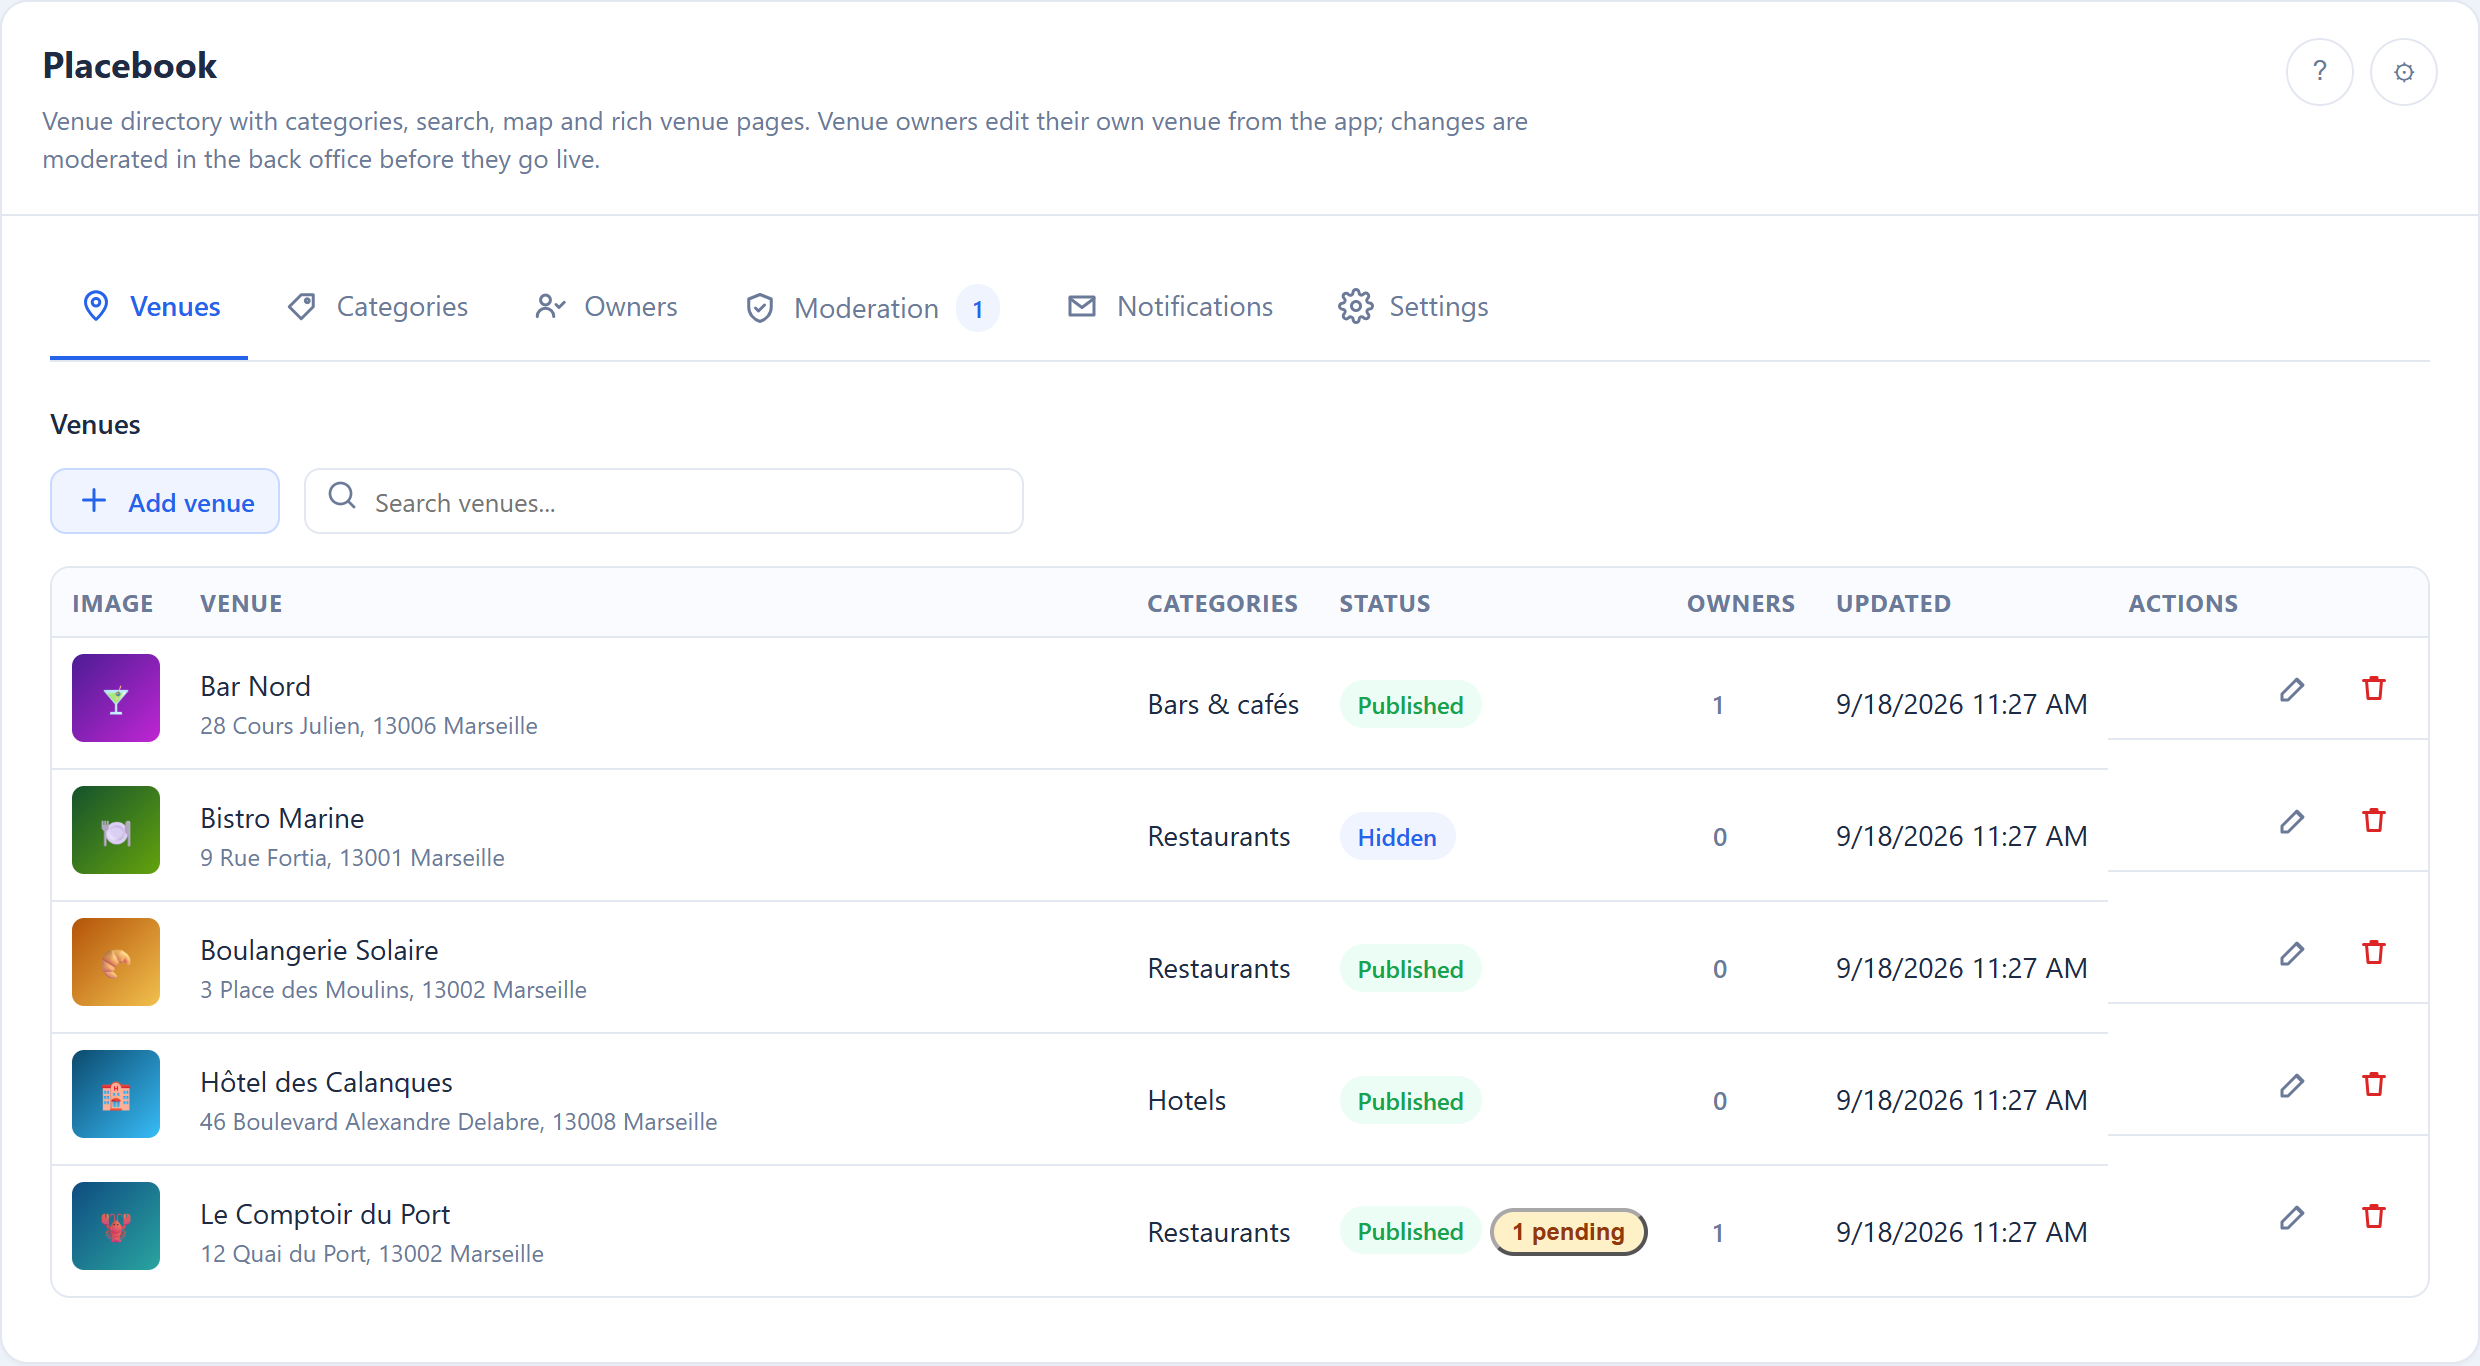Click the Add venue button

click(165, 501)
